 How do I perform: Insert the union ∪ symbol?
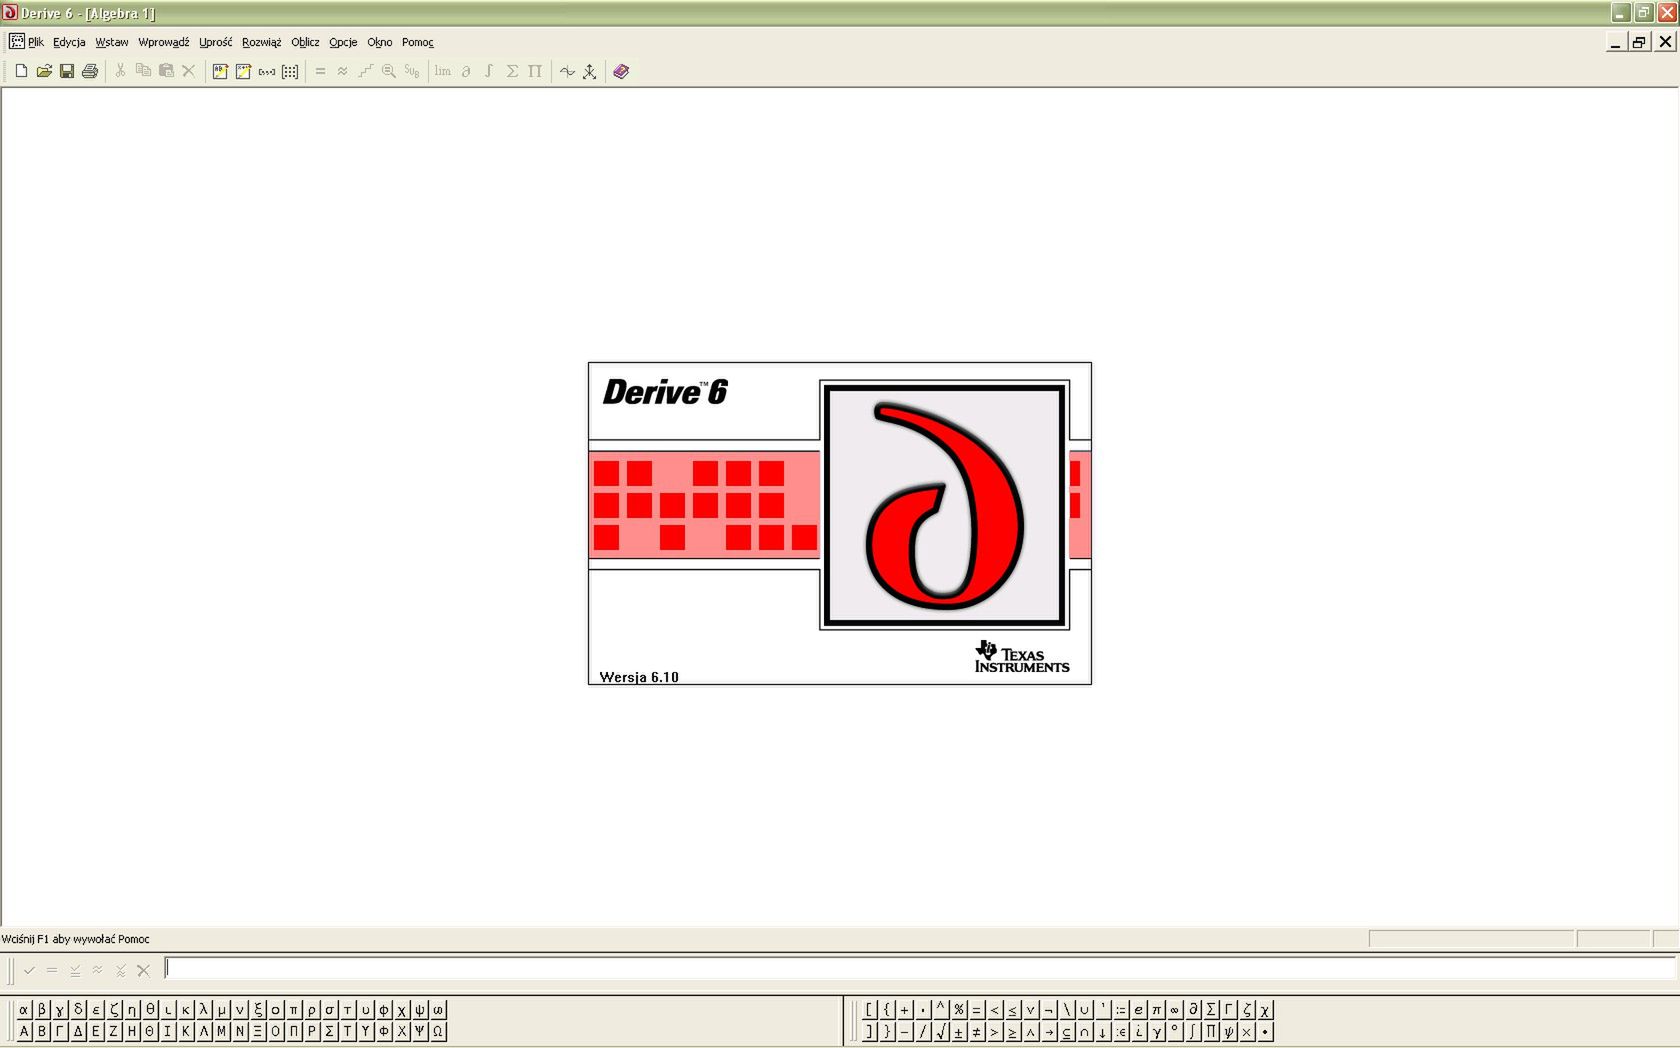point(1085,1009)
